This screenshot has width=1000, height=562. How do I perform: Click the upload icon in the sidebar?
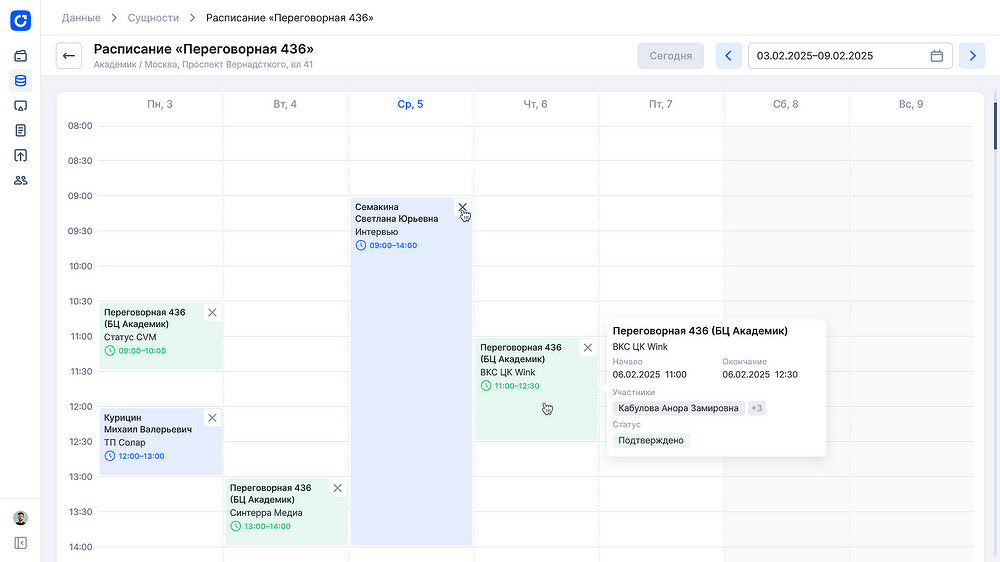click(20, 155)
